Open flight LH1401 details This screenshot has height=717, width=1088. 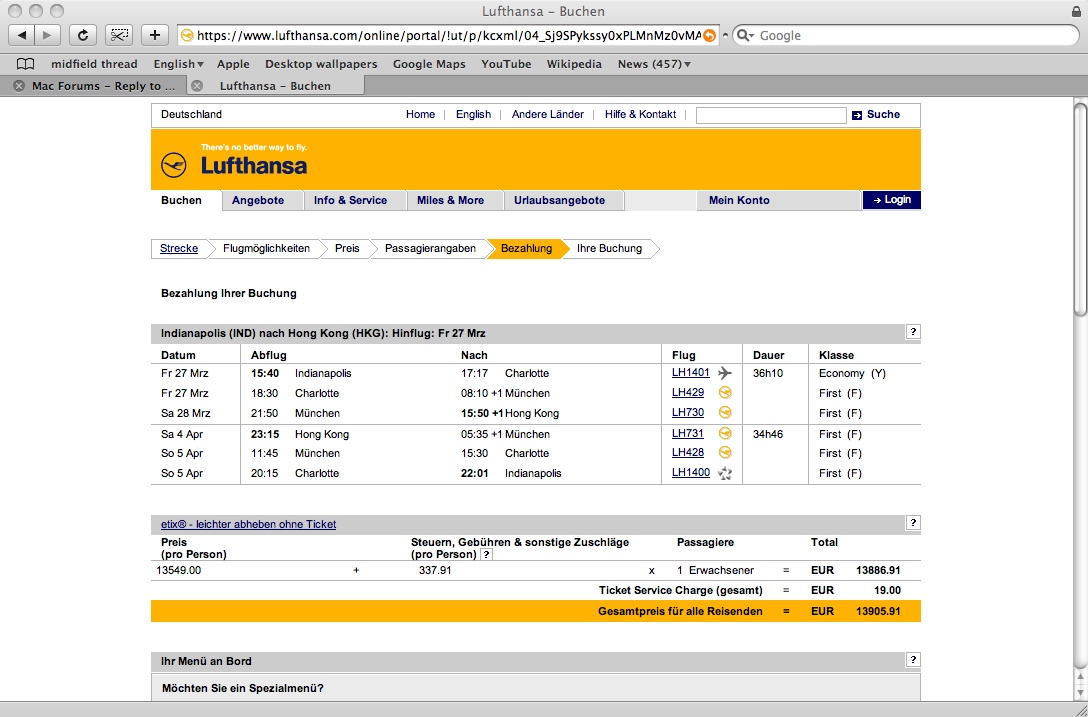coord(690,373)
